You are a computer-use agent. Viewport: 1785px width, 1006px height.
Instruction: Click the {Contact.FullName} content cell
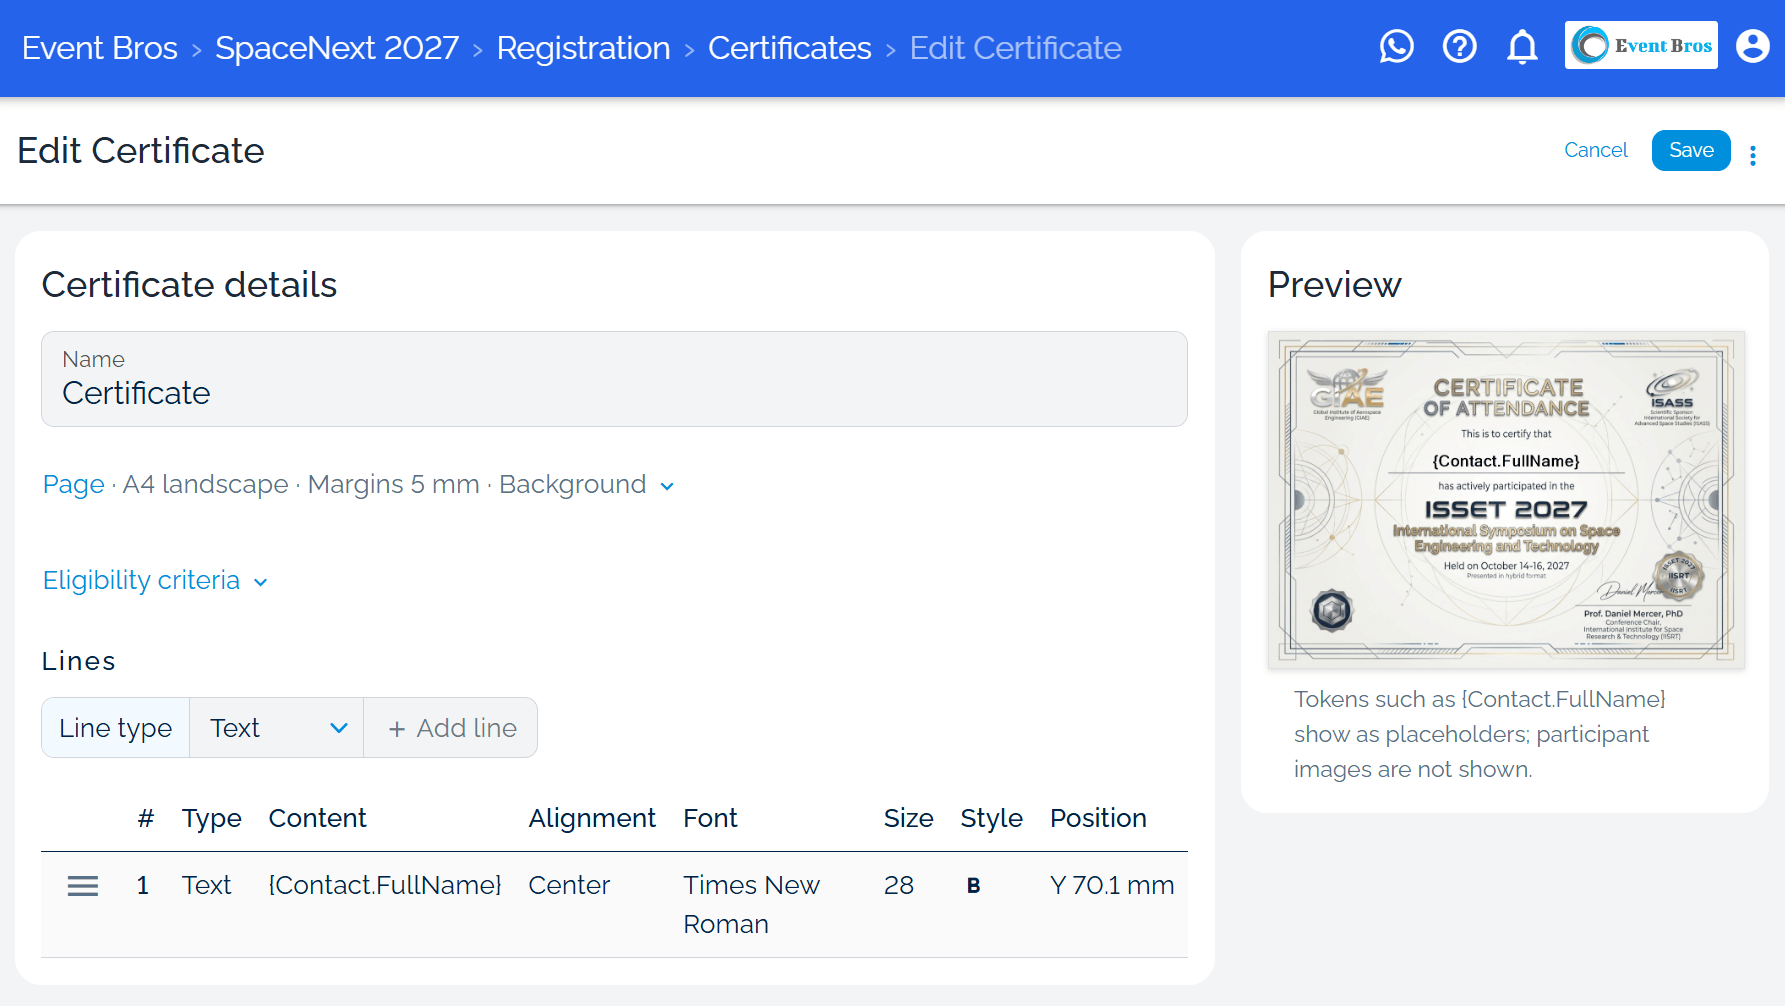coord(385,885)
